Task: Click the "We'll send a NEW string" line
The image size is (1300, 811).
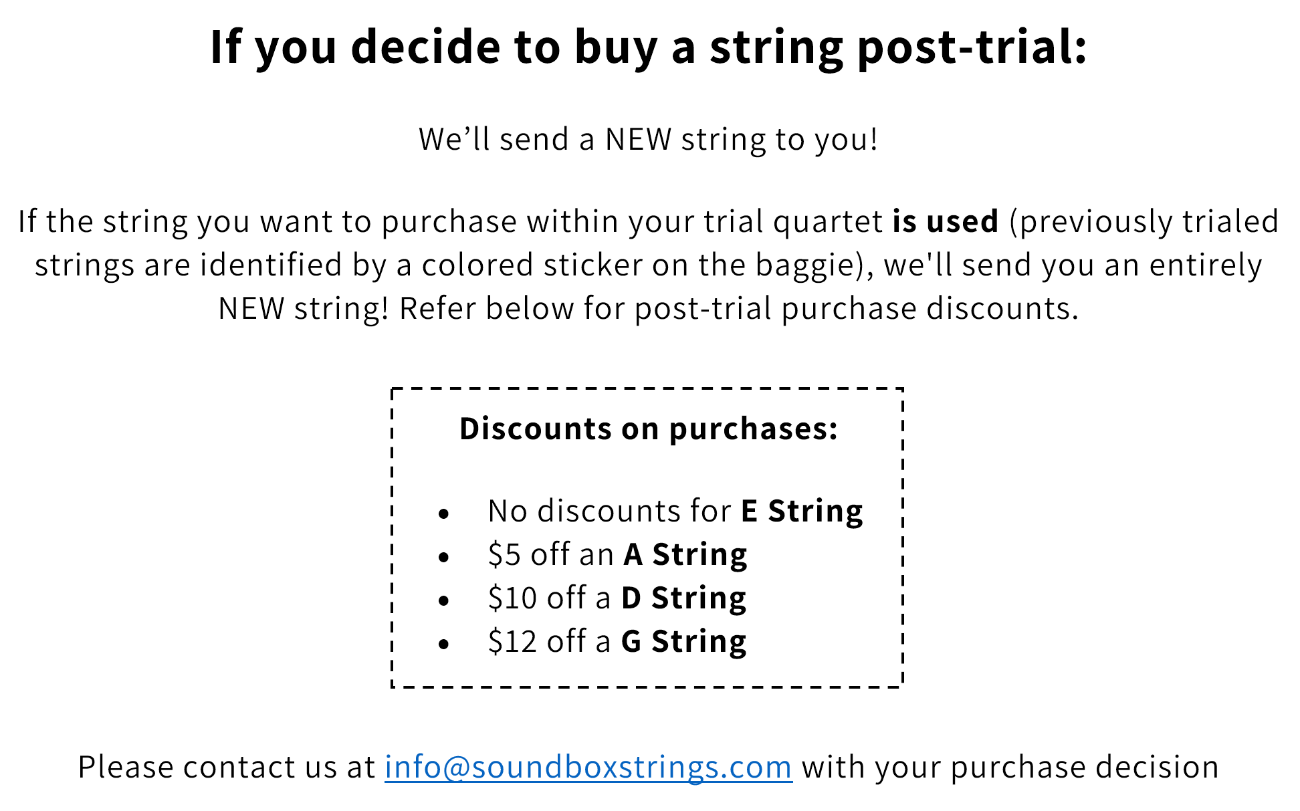Action: tap(648, 138)
